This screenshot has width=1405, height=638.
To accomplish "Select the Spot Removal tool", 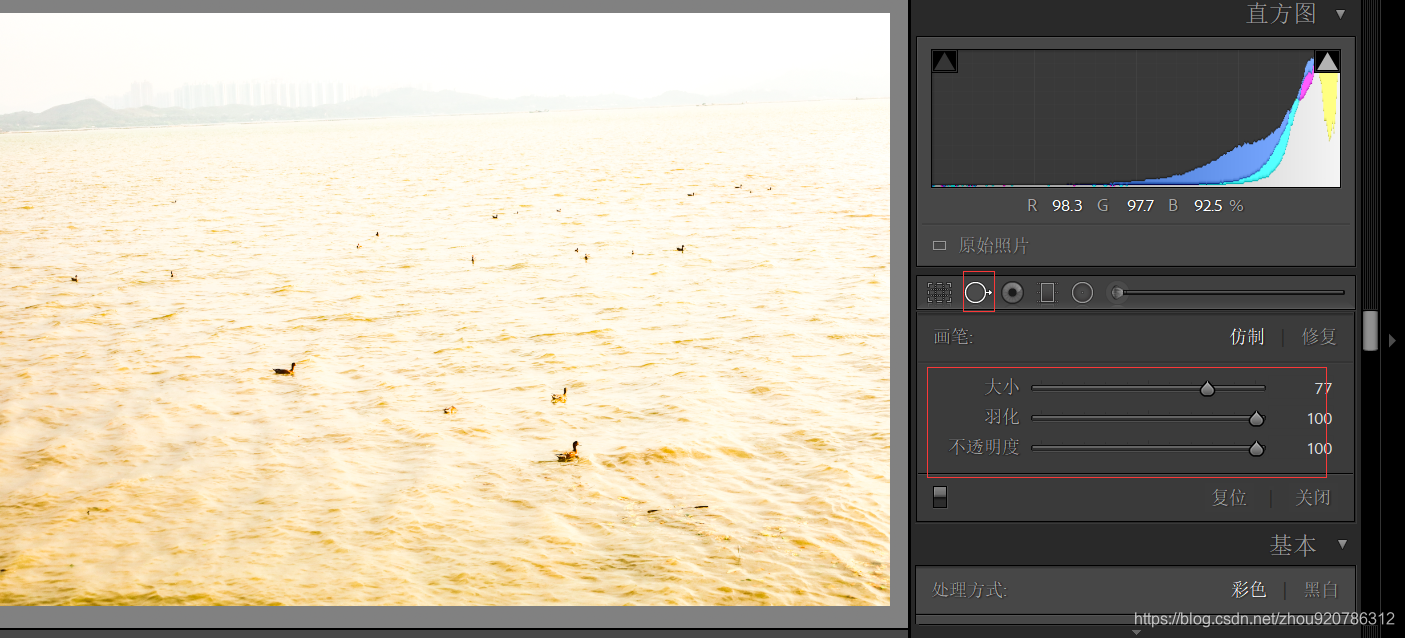I will 977,292.
